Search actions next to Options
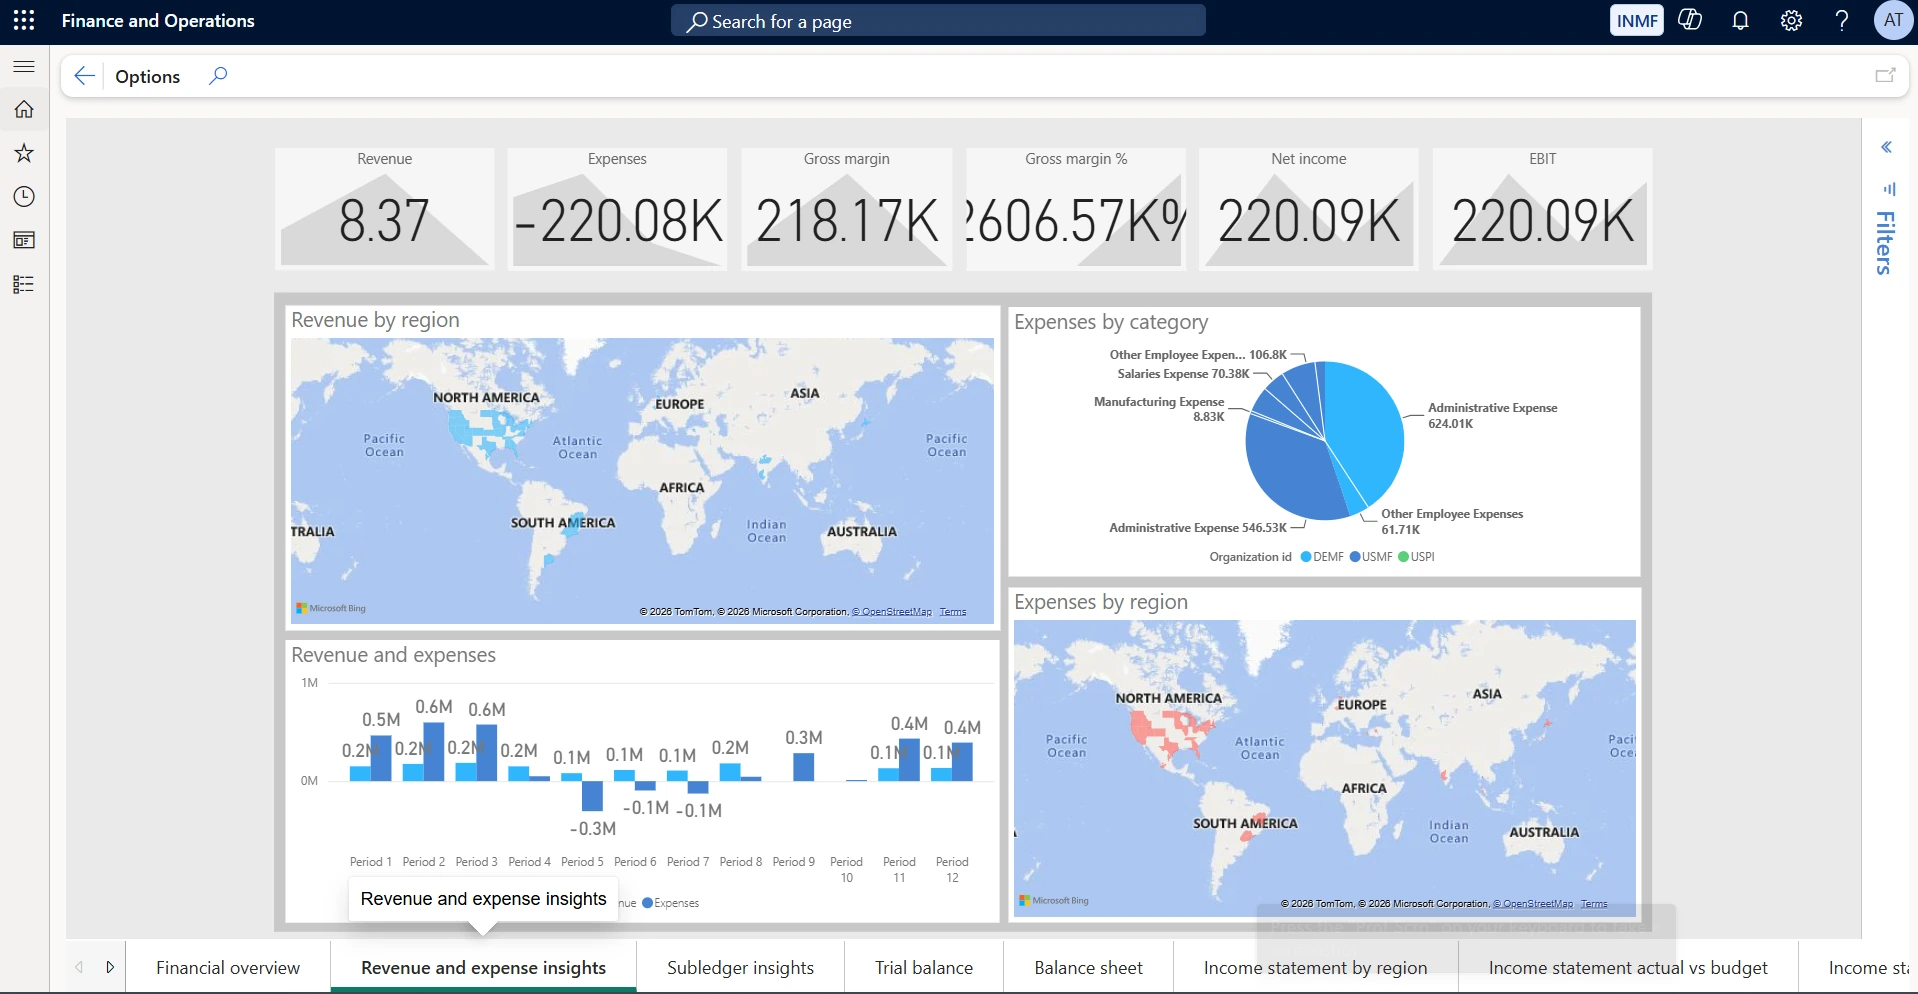 click(218, 76)
